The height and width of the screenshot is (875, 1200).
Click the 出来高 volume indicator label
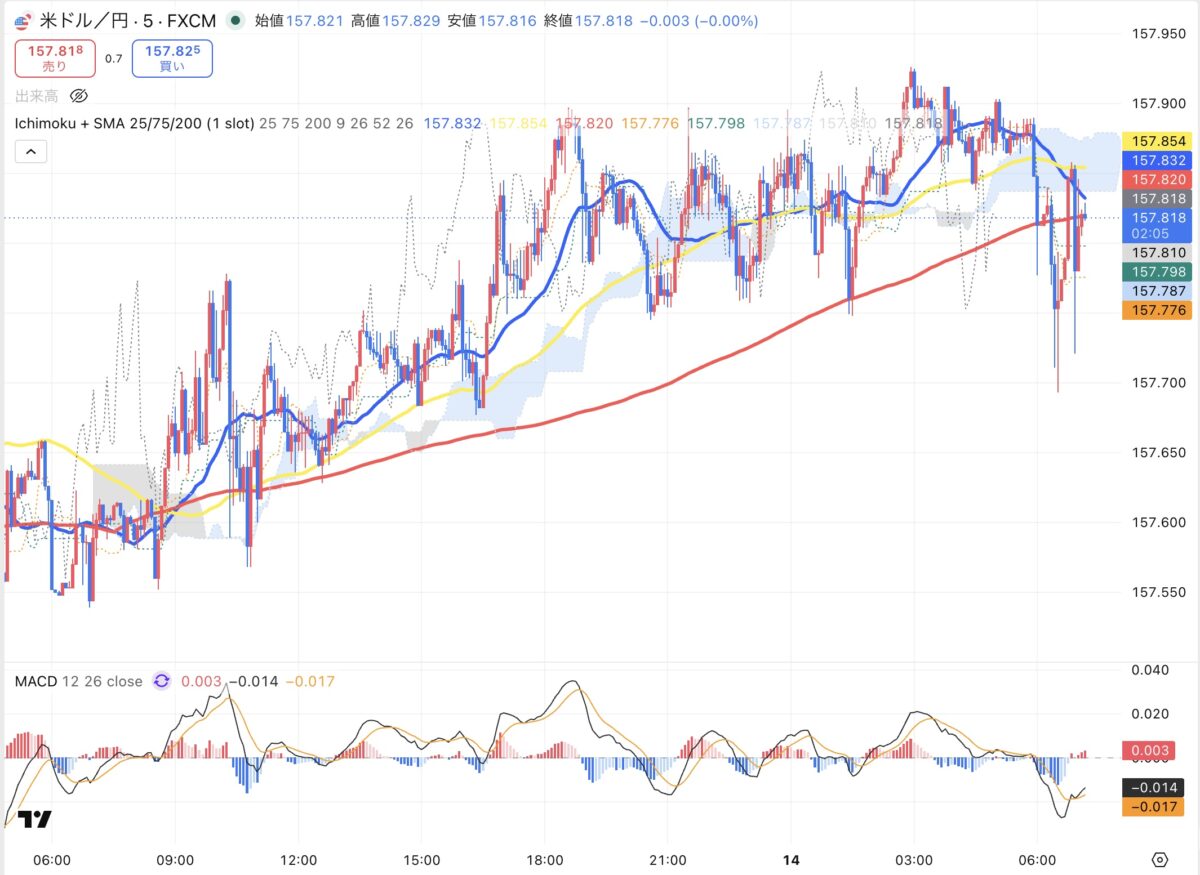coord(37,96)
